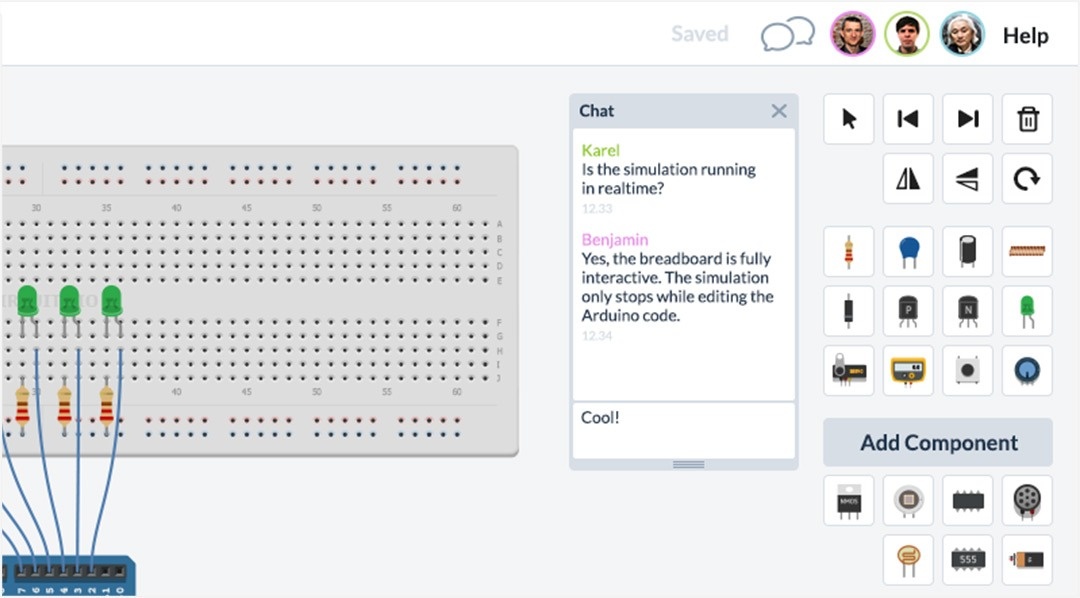Select the 555 timer chip
The image size is (1080, 598).
[968, 560]
